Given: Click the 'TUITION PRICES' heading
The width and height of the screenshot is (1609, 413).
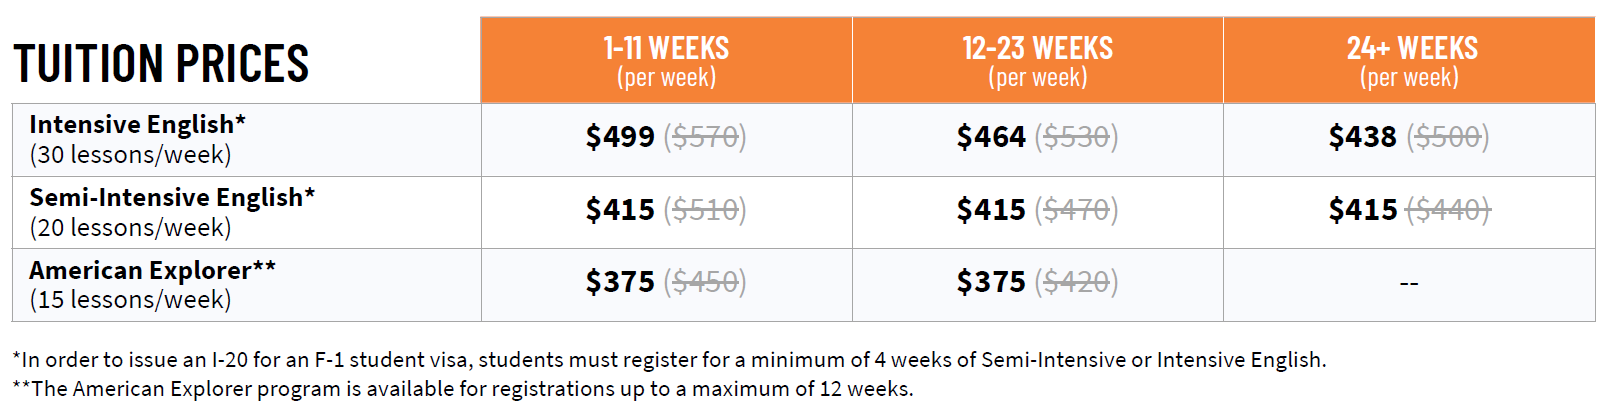Looking at the screenshot, I should pos(161,63).
